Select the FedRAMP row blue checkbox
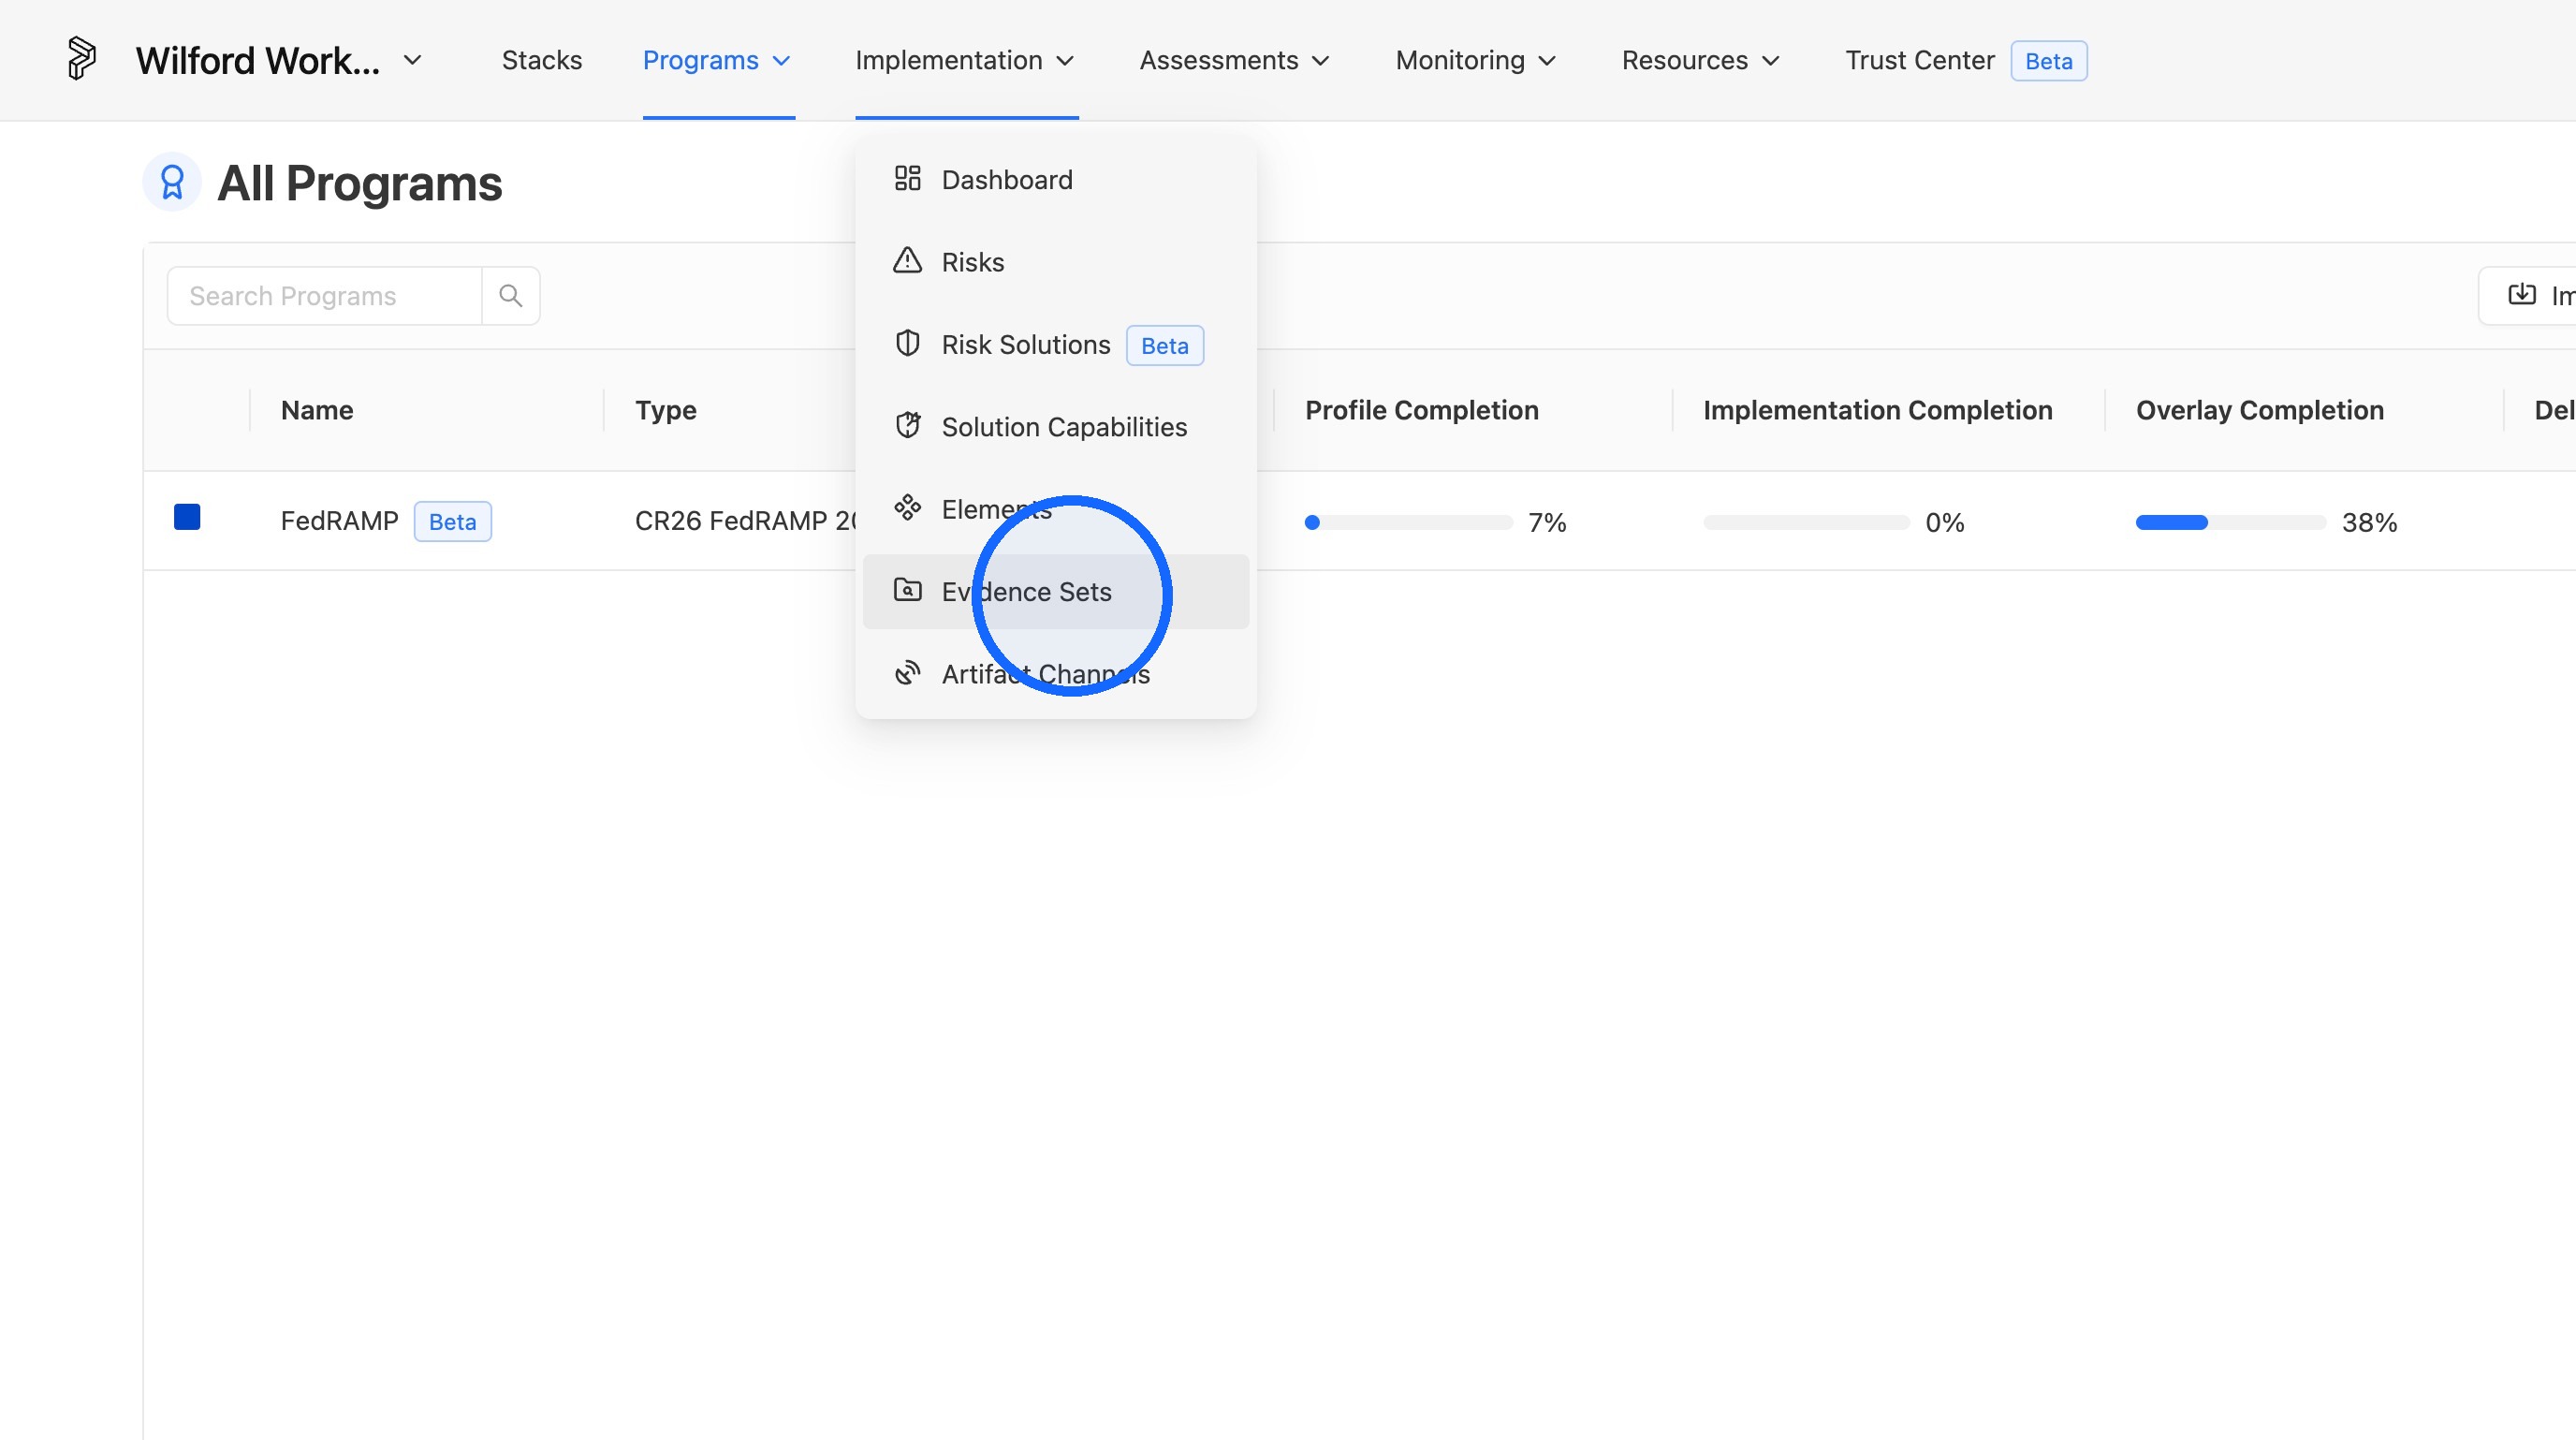The width and height of the screenshot is (2576, 1440). [187, 517]
